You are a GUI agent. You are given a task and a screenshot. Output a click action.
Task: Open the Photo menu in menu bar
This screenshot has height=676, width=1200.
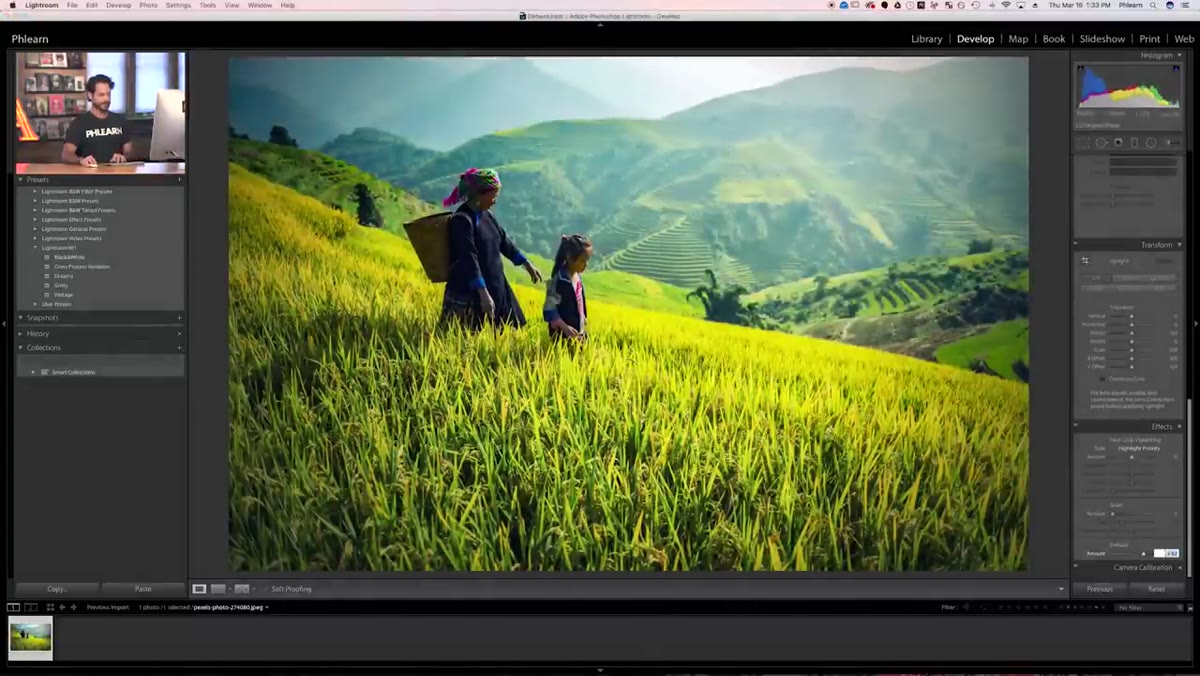[148, 5]
